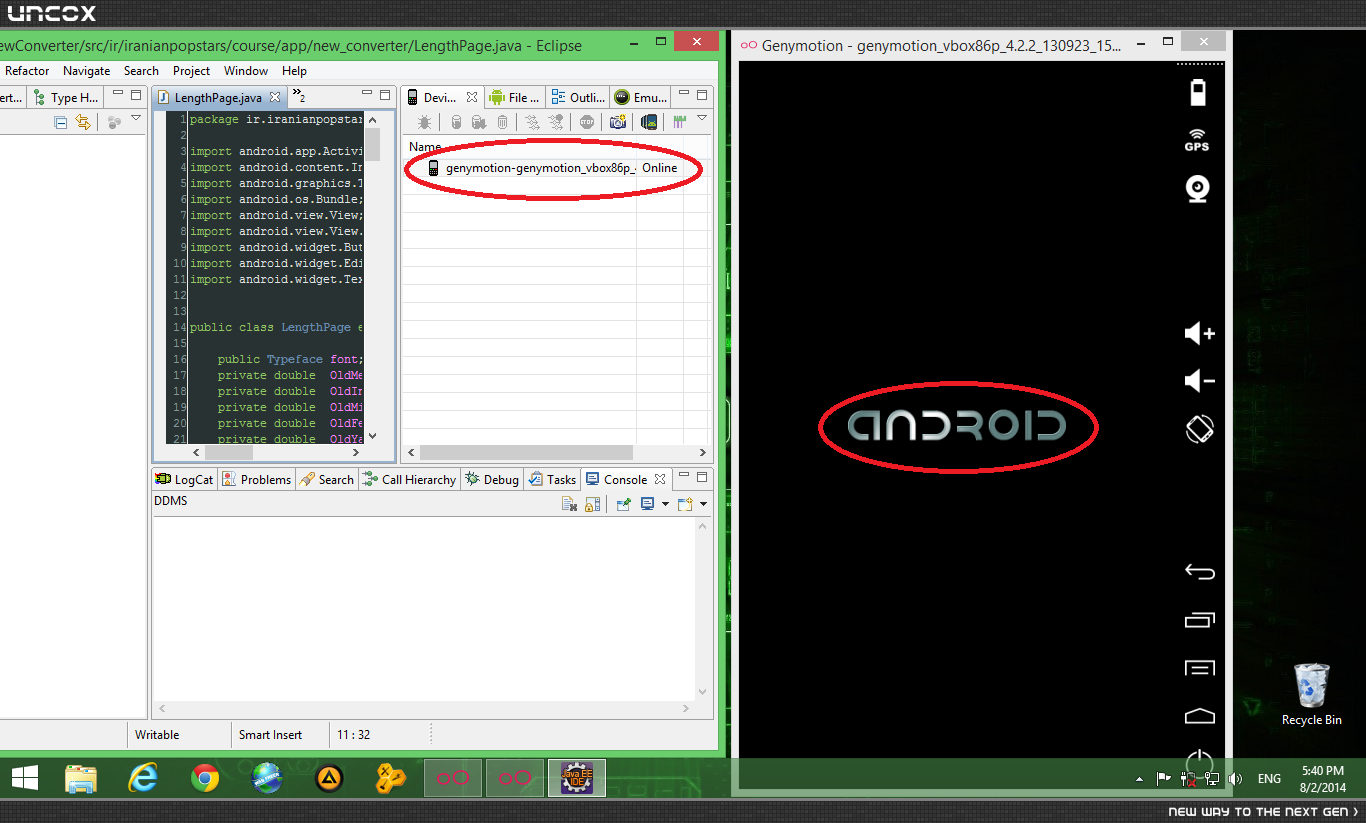Click the recent apps button in Genymotion
Viewport: 1366px width, 823px height.
[x=1199, y=620]
